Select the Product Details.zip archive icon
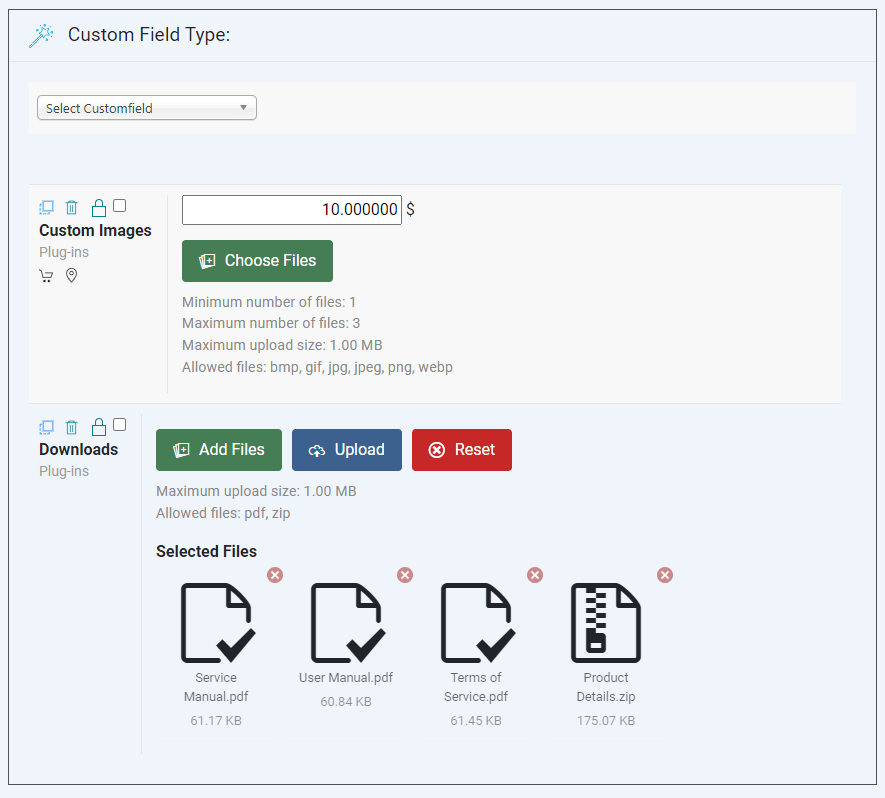Viewport: 885px width, 798px height. 606,622
